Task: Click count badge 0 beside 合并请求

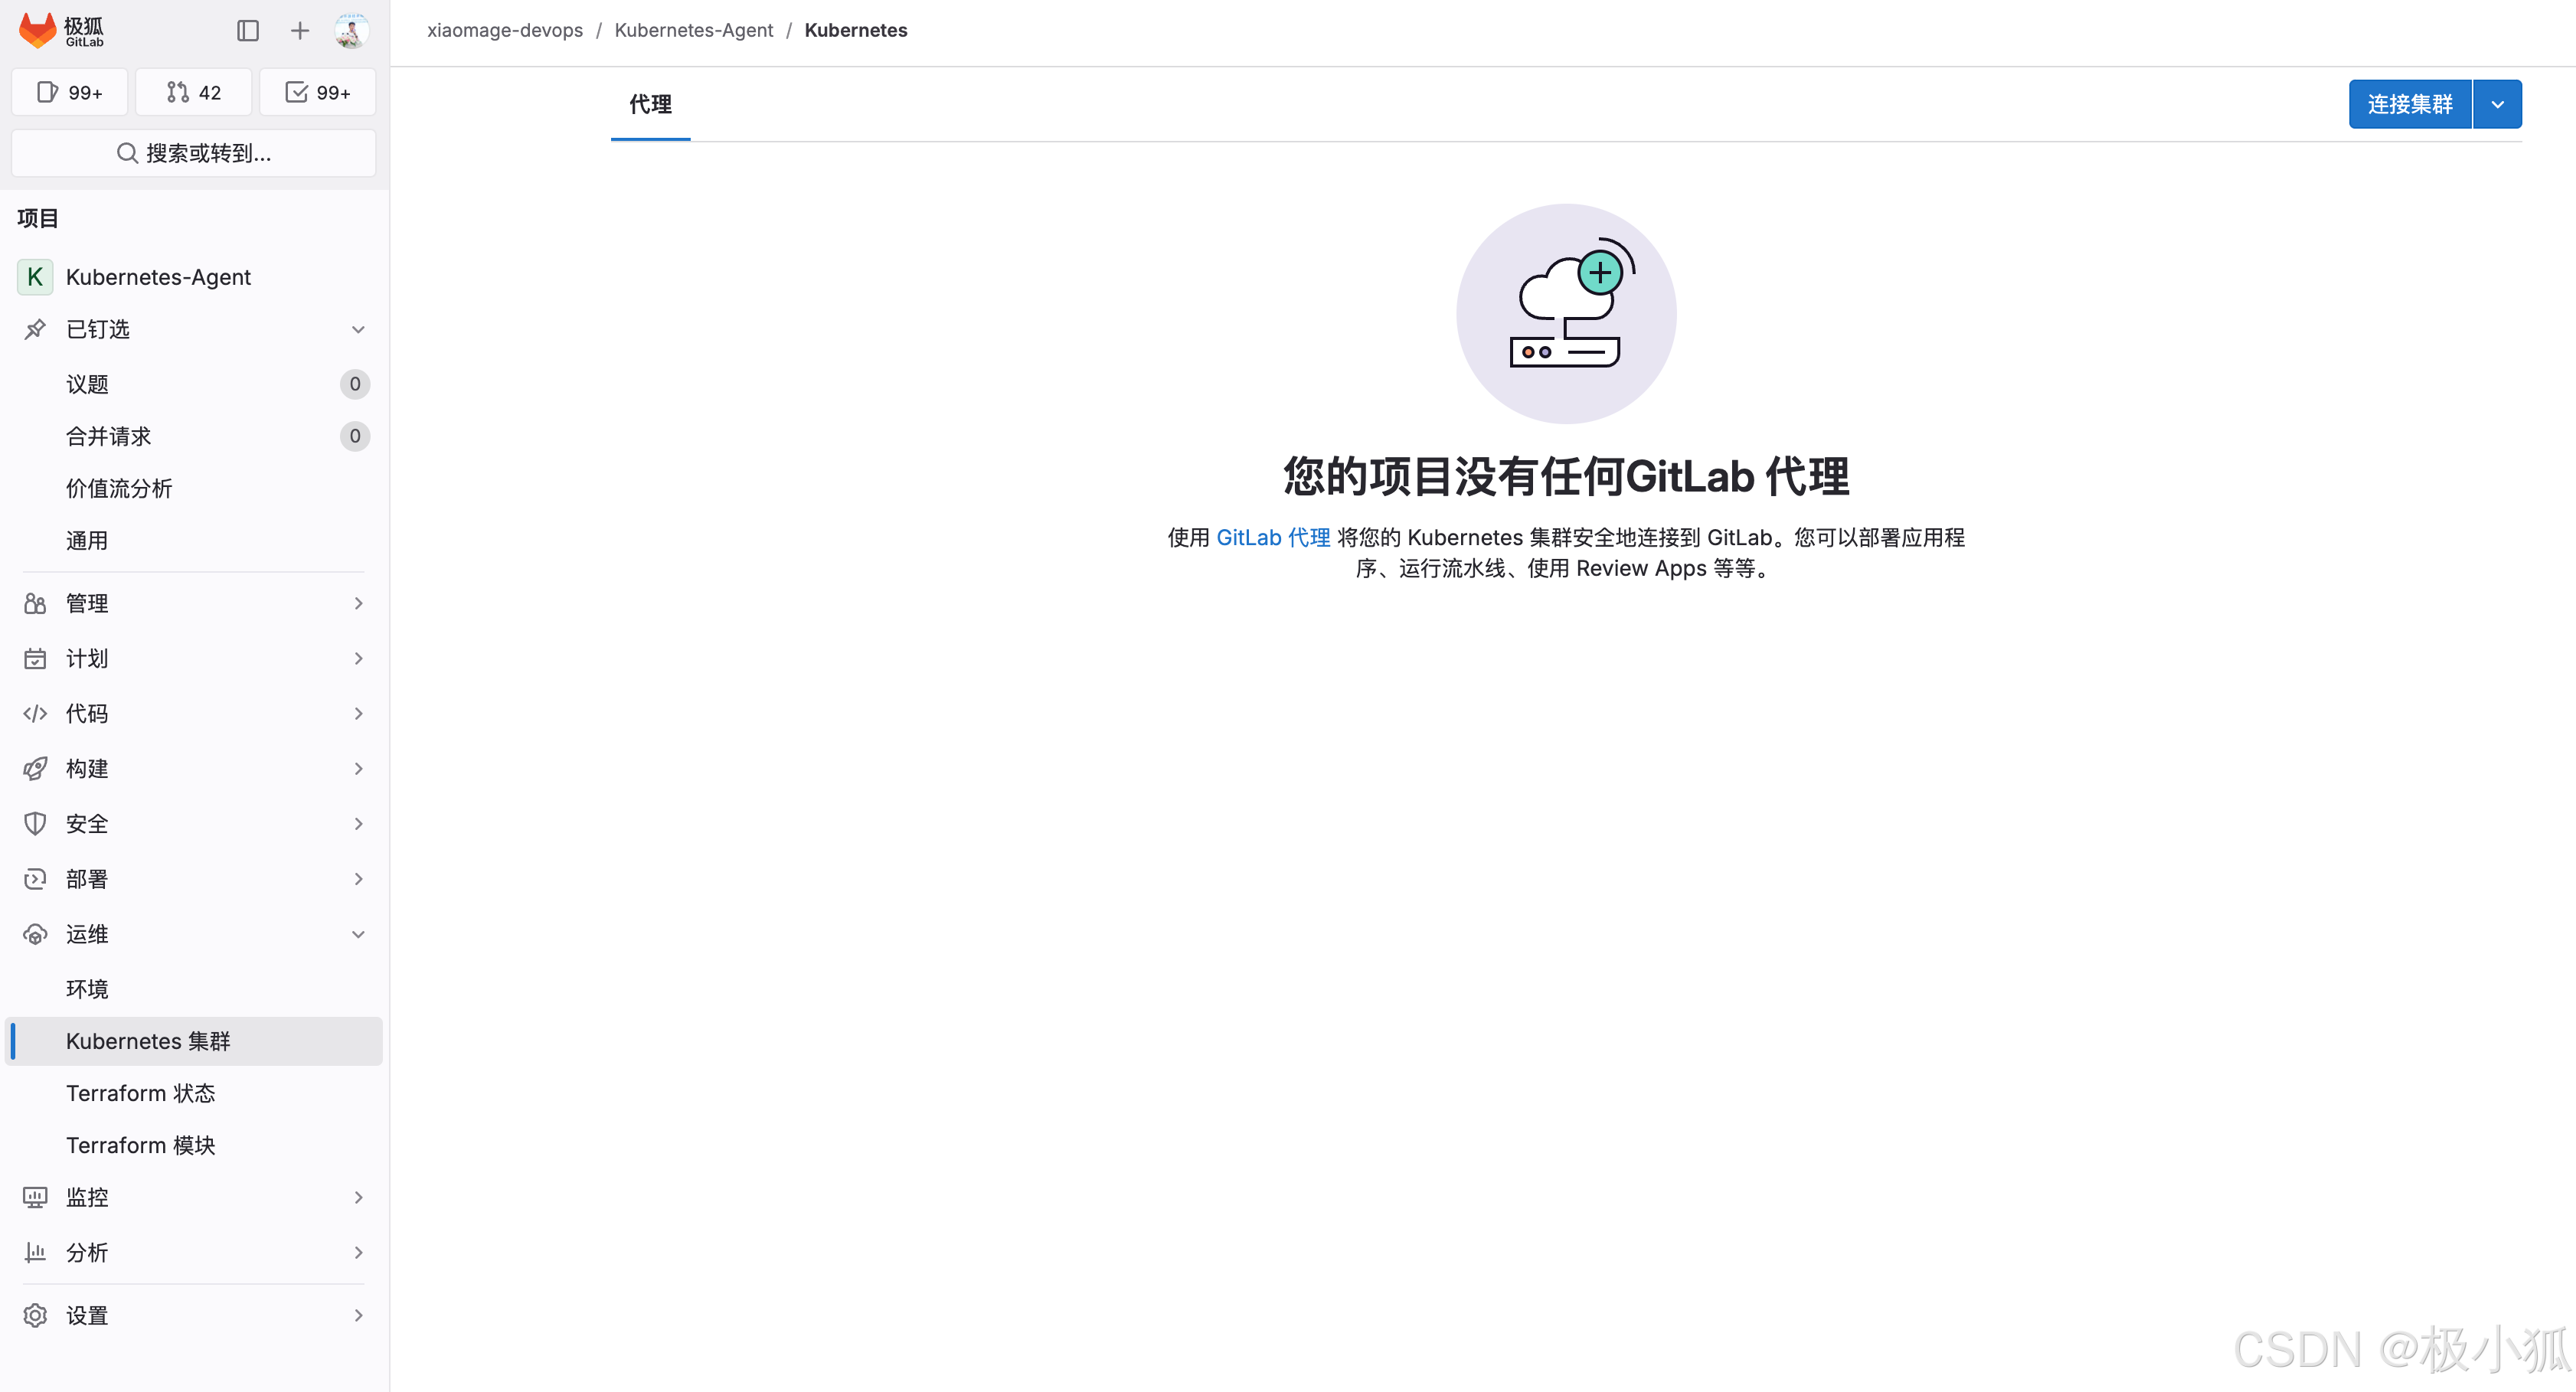Action: 355,436
